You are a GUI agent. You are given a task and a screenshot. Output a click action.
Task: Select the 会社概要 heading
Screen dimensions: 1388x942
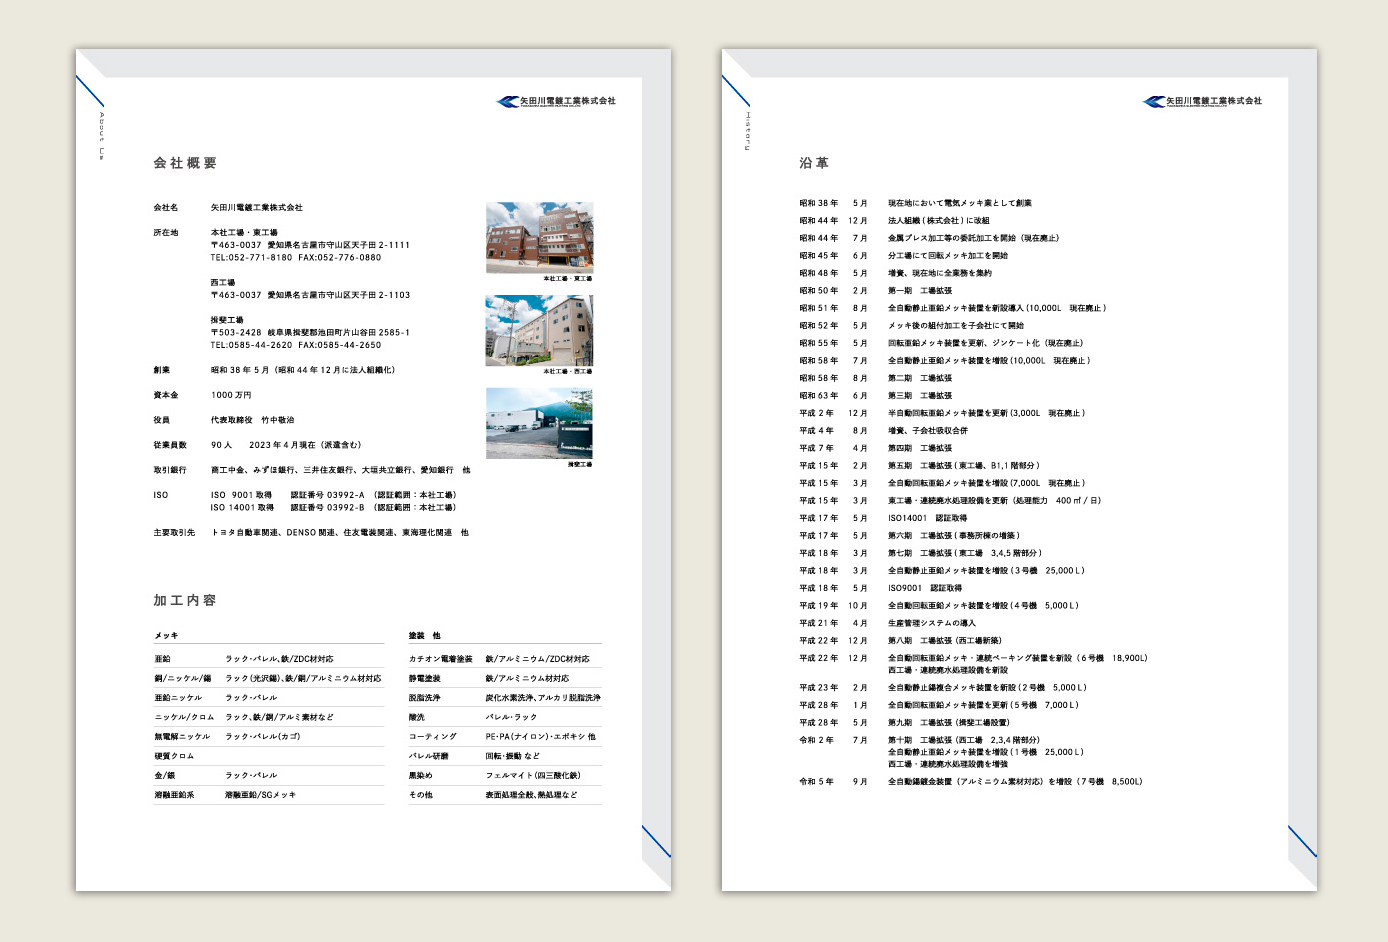point(185,163)
